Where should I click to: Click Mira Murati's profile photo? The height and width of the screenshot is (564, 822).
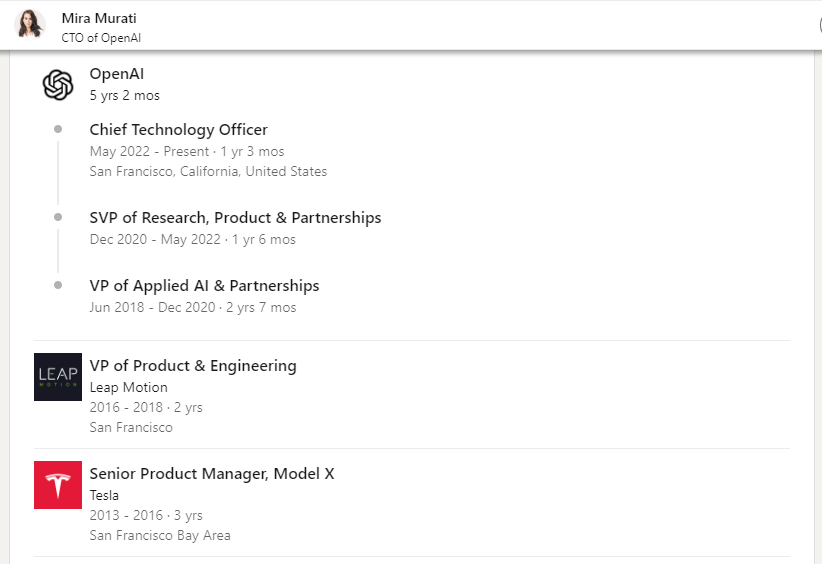pos(31,24)
